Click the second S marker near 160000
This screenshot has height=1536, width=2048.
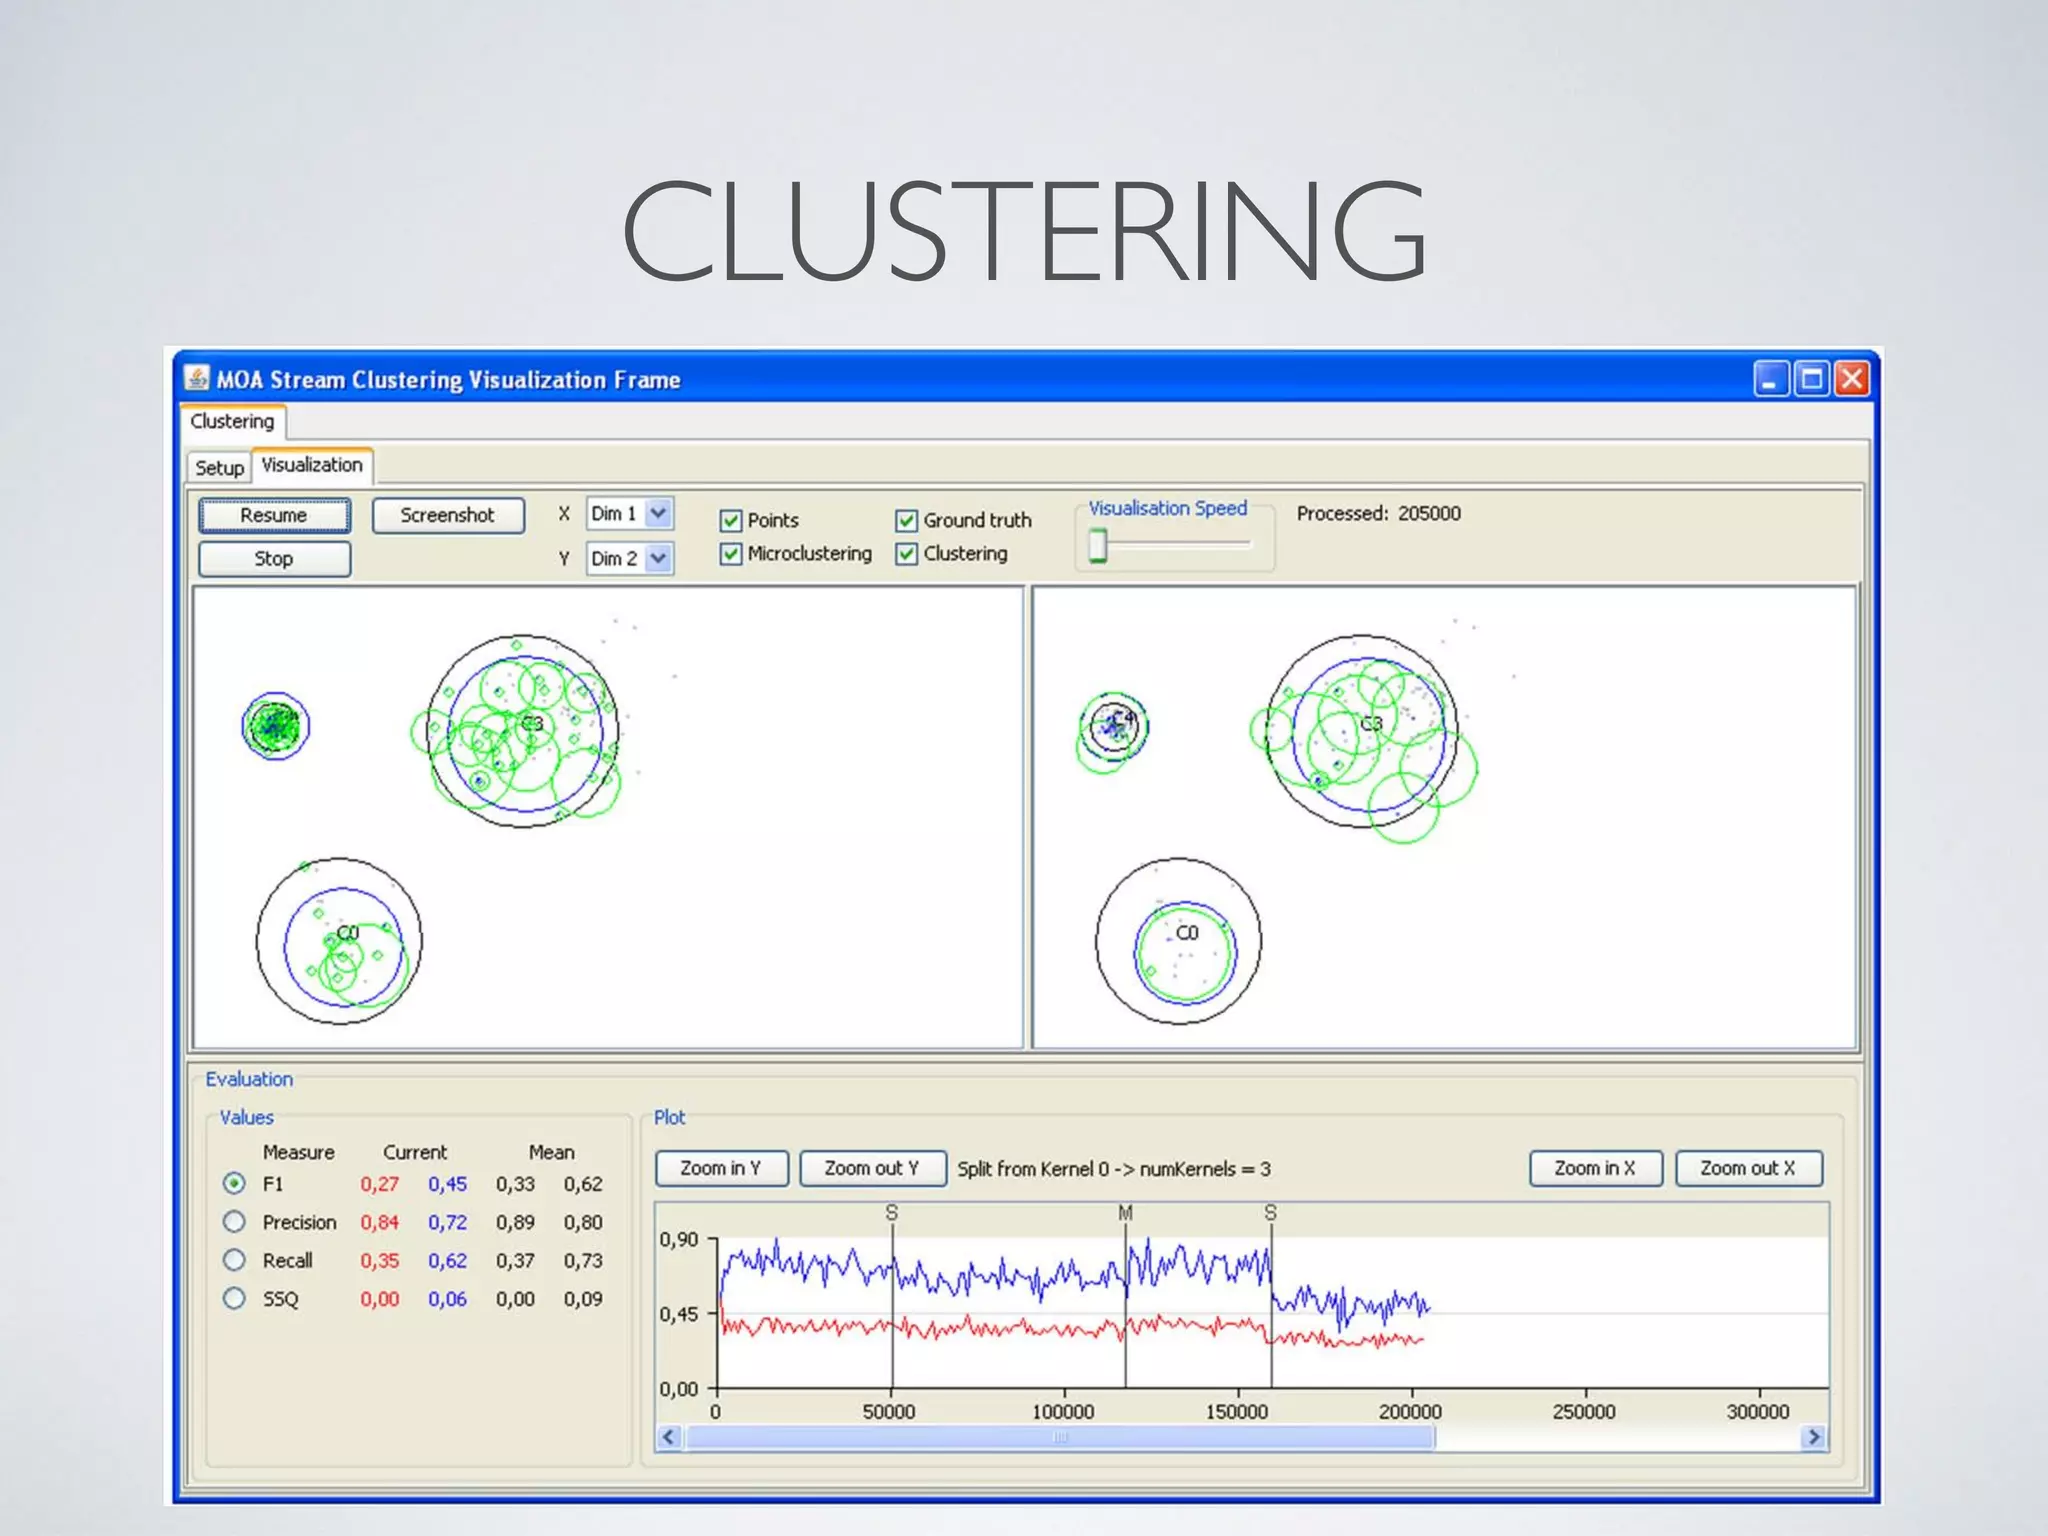point(1270,1213)
